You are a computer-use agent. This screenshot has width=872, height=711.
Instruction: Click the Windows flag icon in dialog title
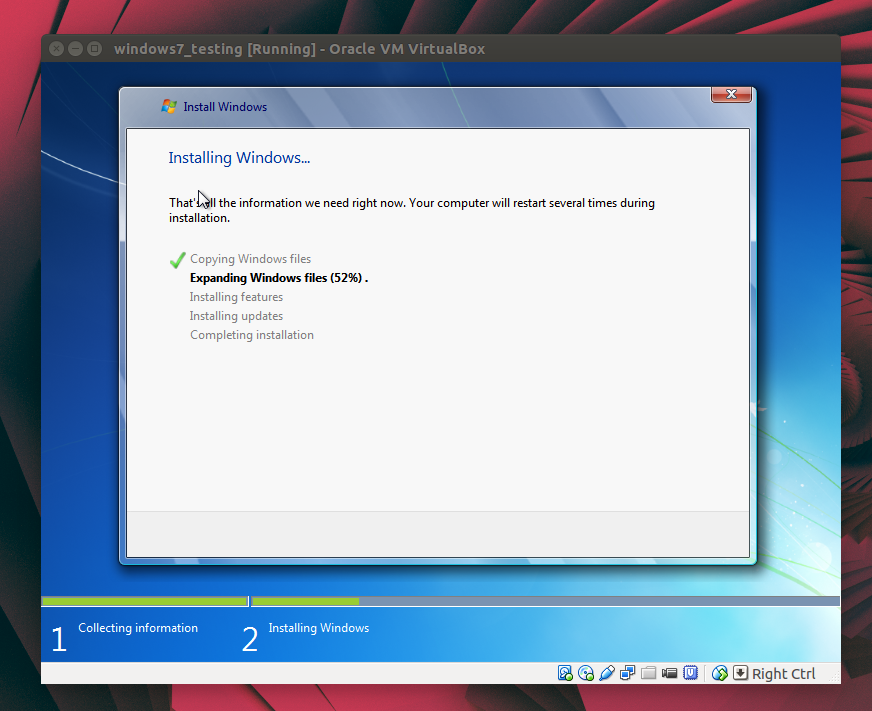(x=169, y=106)
